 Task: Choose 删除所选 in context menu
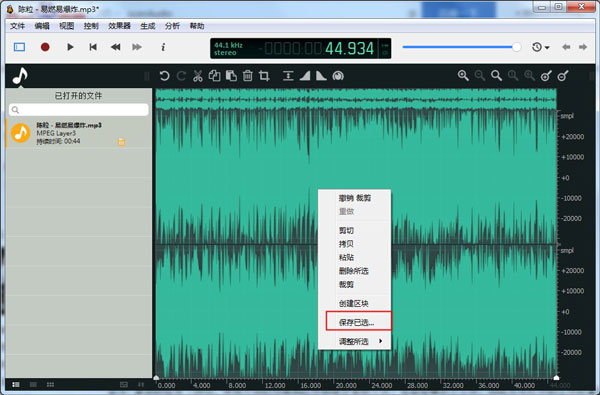tap(354, 271)
